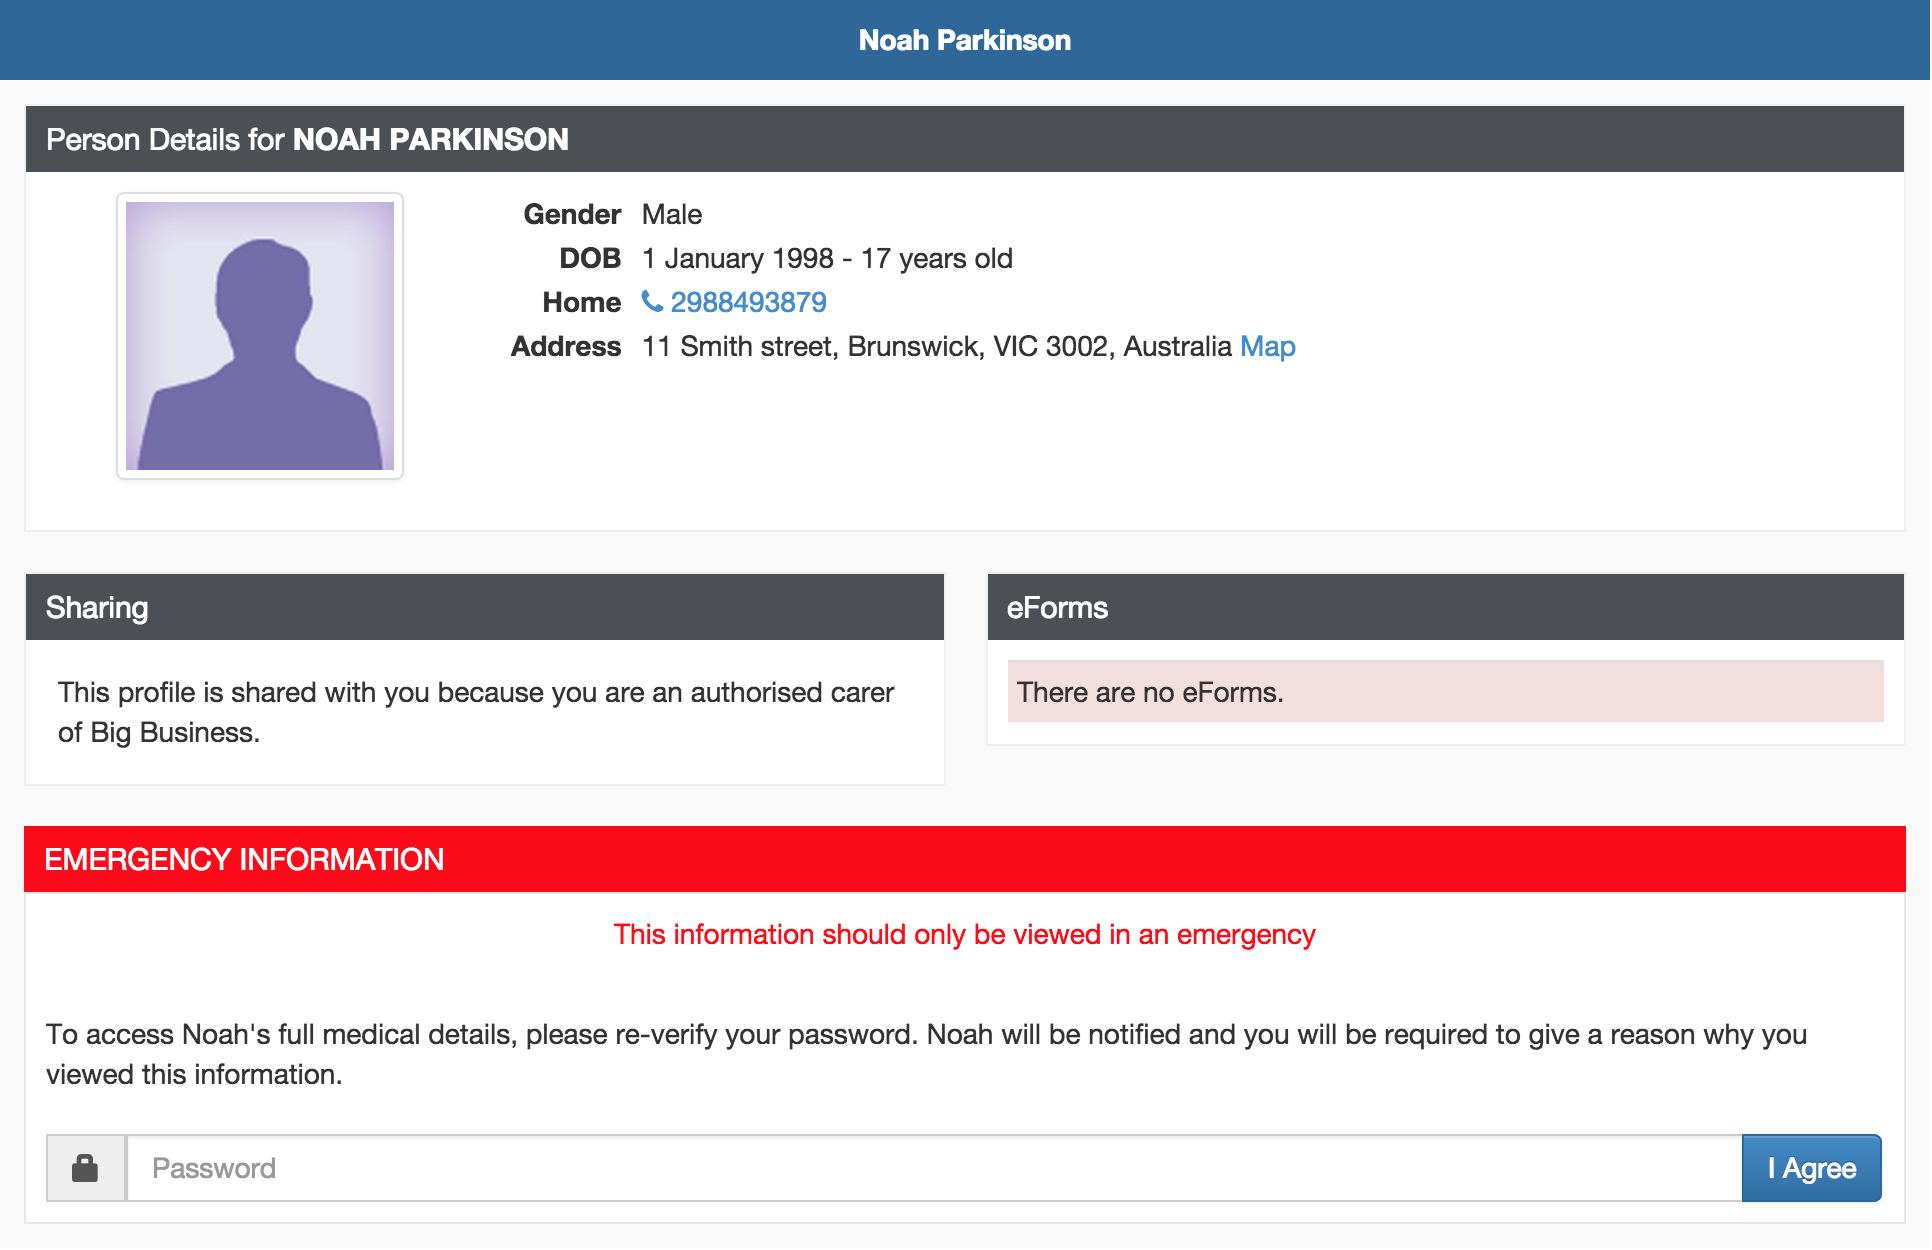This screenshot has width=1932, height=1250.
Task: Click the date of birth value
Action: point(826,258)
